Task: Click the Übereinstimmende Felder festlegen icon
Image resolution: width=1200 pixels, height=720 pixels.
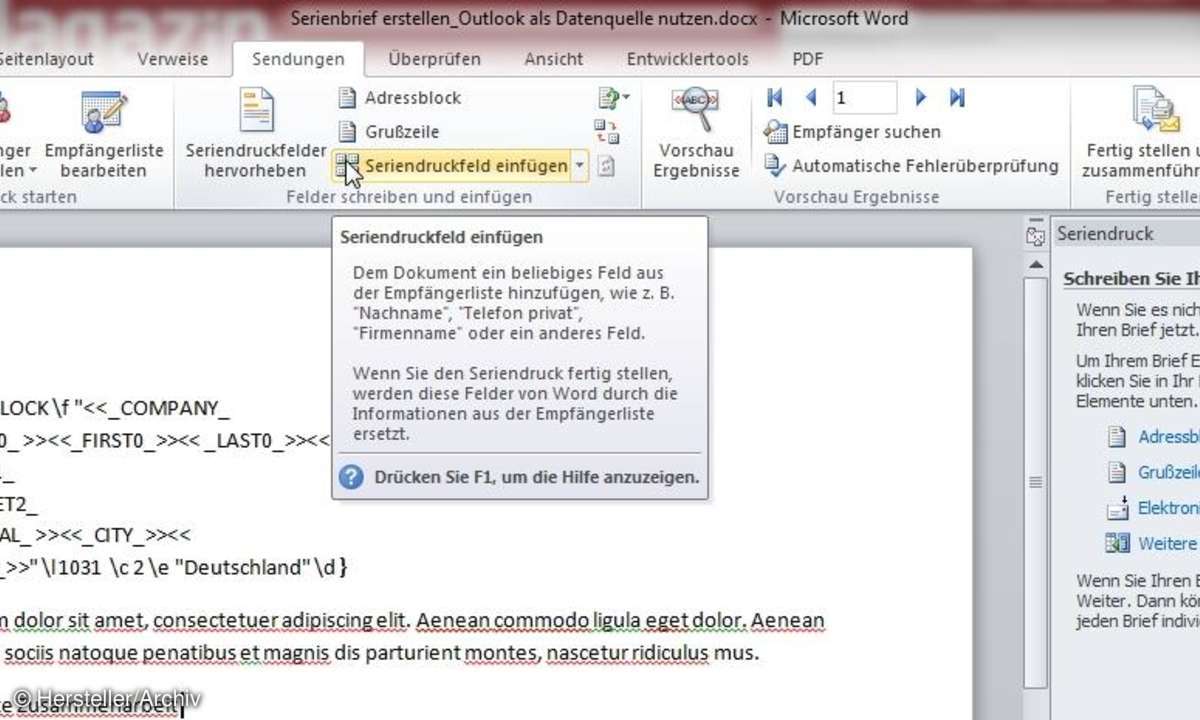Action: (606, 131)
